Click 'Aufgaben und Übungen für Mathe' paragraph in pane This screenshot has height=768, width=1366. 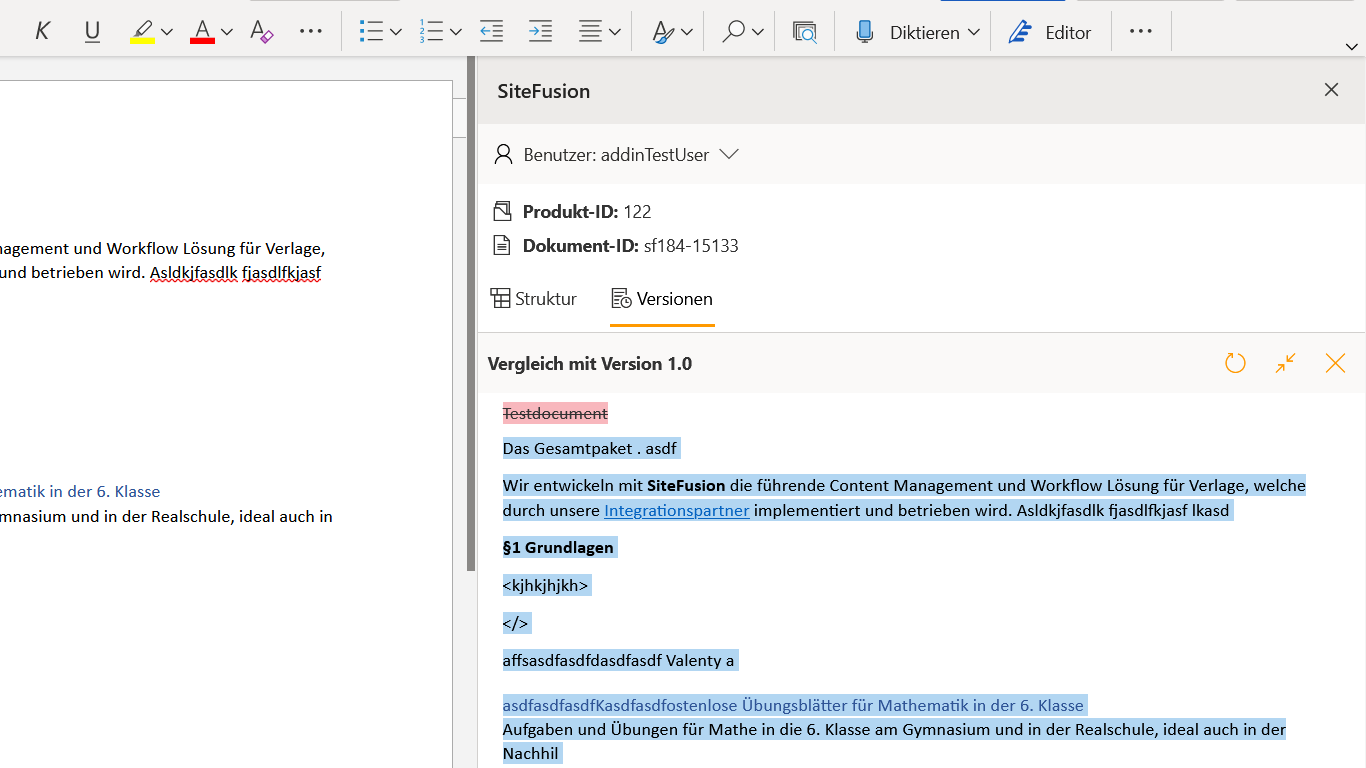(894, 741)
